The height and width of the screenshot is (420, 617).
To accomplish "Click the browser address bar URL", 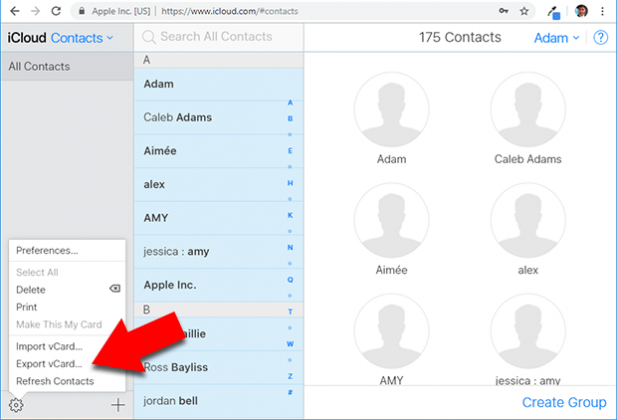I will tap(229, 11).
